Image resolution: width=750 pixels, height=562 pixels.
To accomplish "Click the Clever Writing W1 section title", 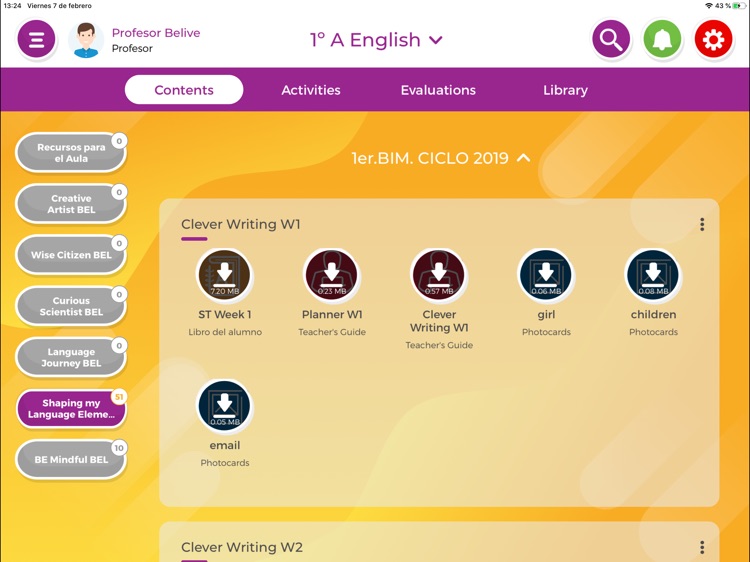I will [x=241, y=224].
